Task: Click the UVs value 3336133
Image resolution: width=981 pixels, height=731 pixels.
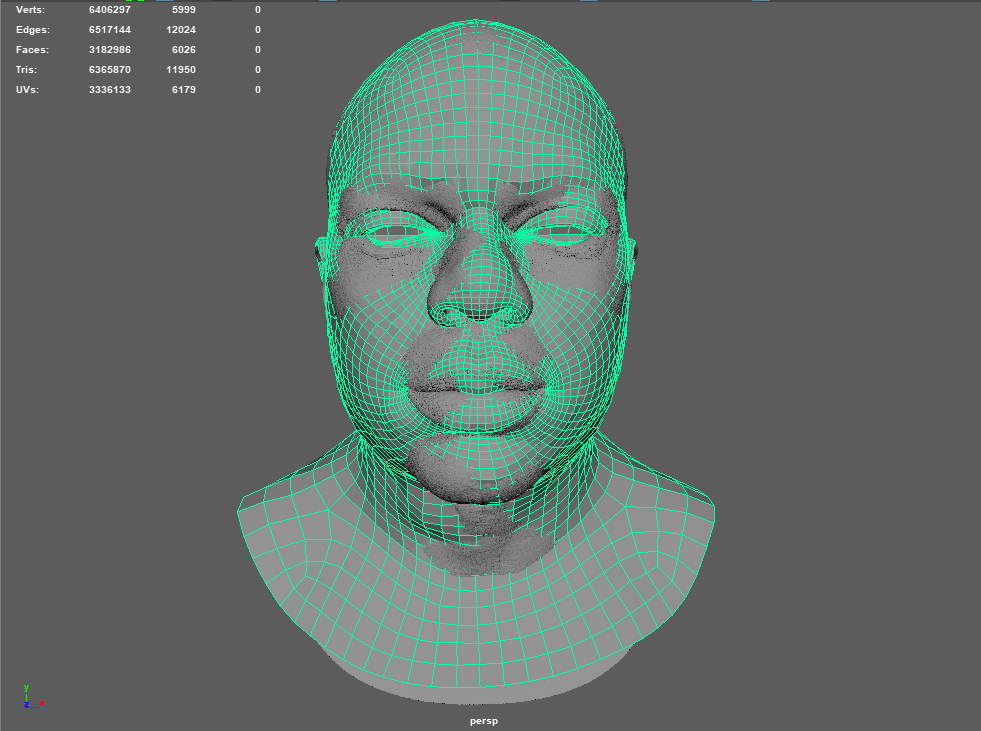Action: (109, 90)
